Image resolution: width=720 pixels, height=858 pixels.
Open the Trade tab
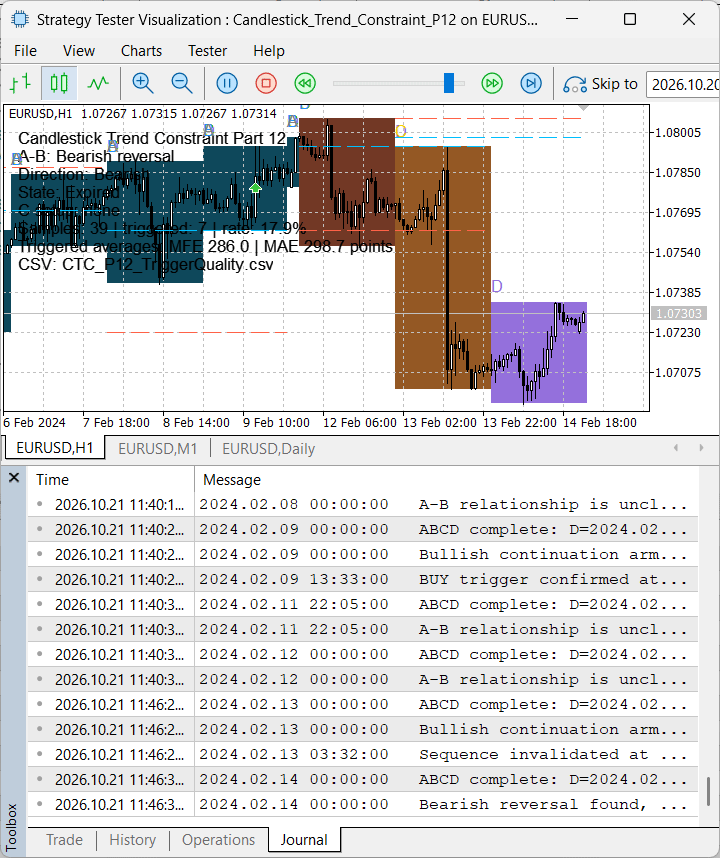[64, 839]
